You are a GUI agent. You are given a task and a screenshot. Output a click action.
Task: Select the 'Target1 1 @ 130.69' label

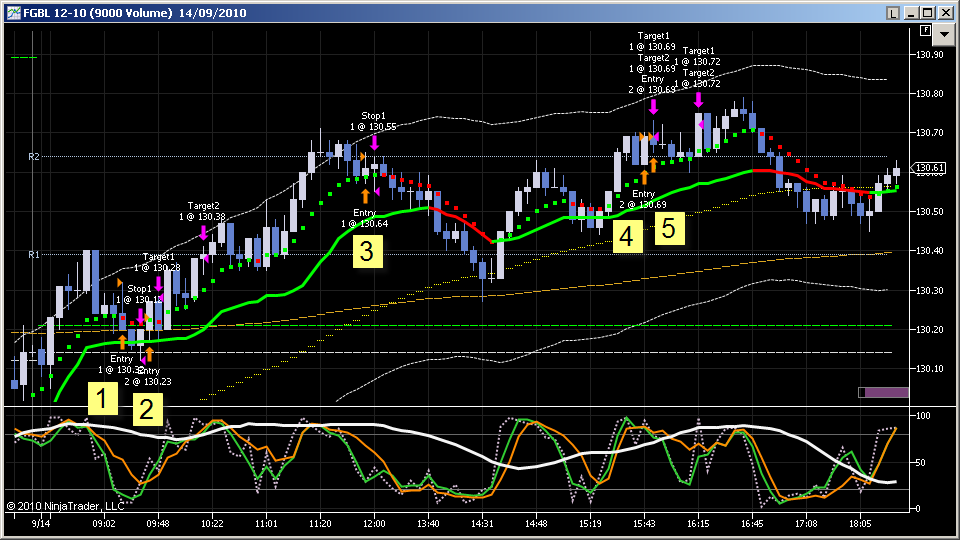[652, 41]
